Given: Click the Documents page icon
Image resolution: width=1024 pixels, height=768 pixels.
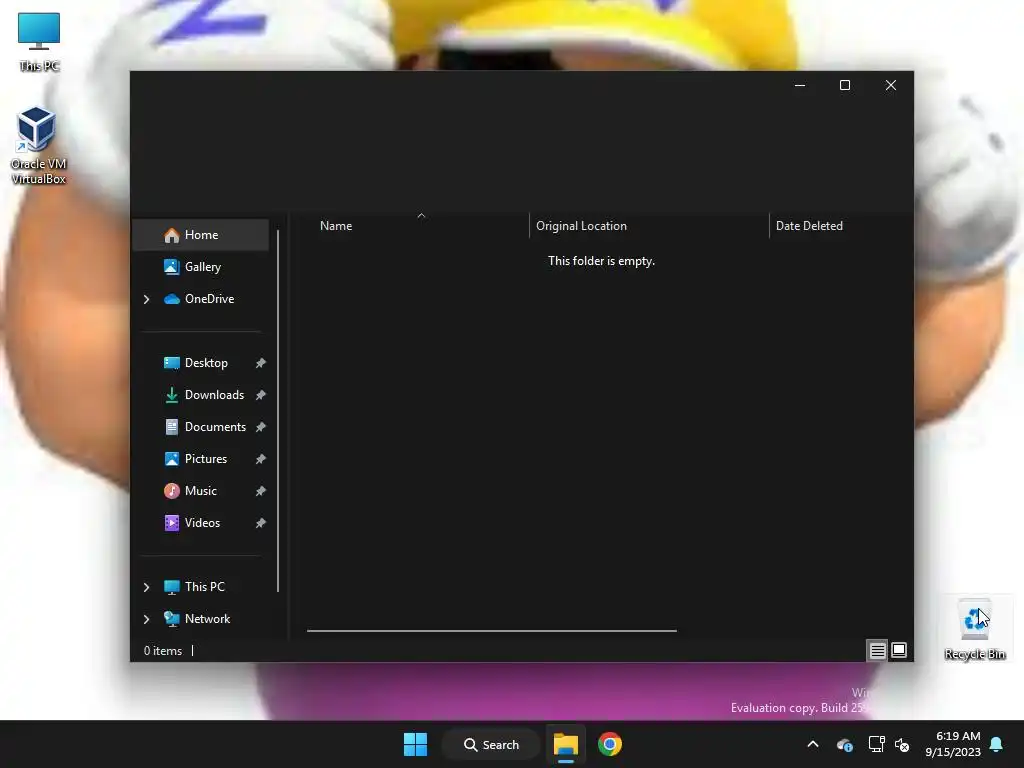Looking at the screenshot, I should pos(172,427).
